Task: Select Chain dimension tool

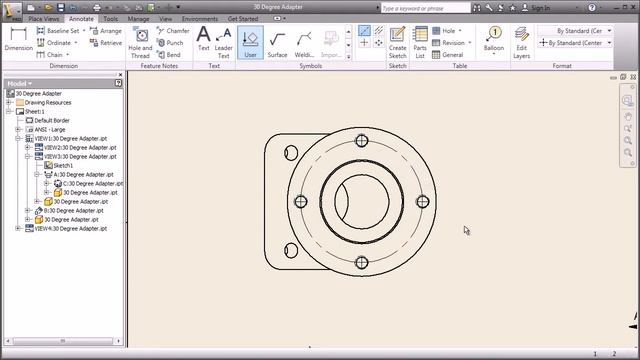Action: tap(49, 54)
